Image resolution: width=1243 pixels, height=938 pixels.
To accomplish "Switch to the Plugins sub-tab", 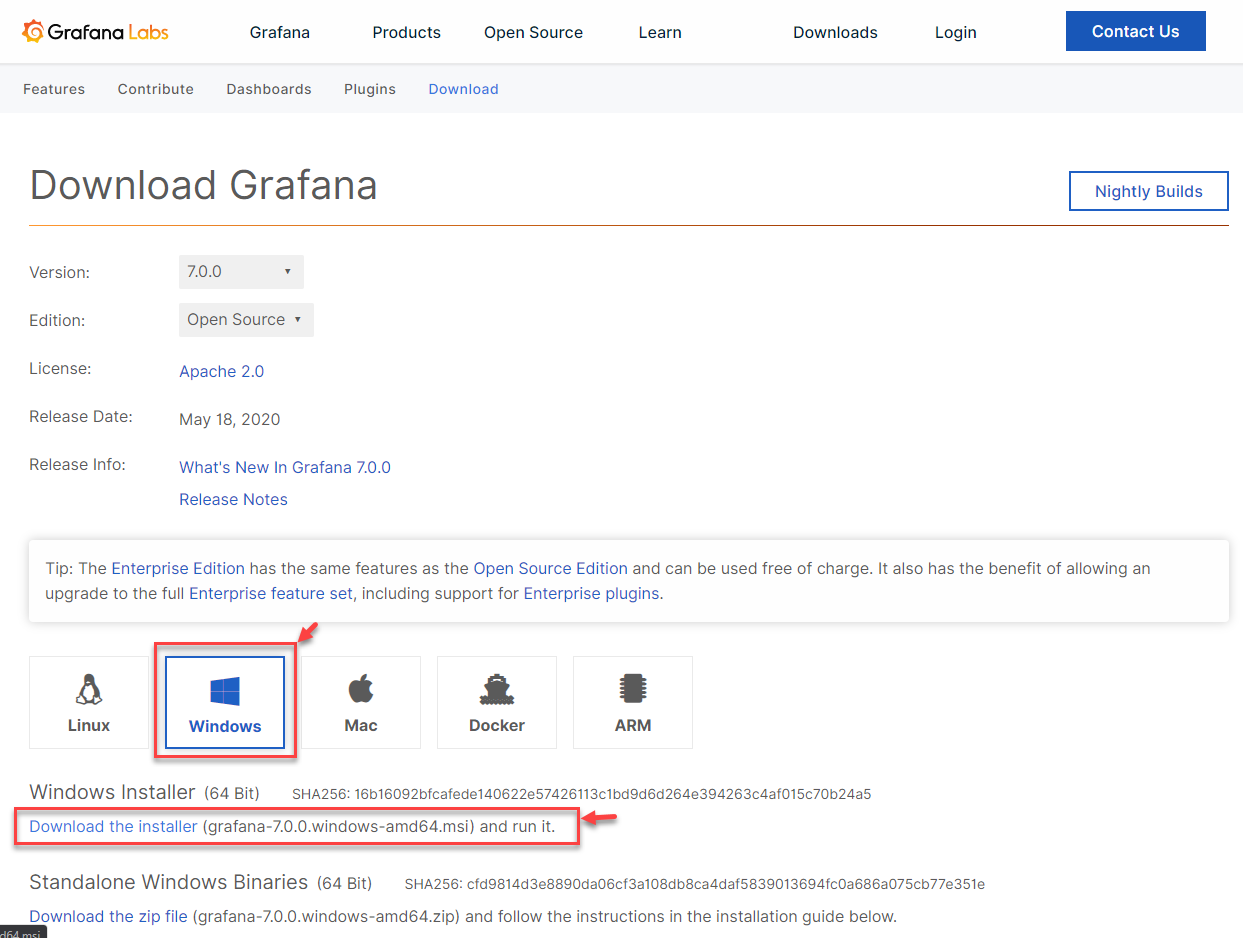I will (370, 89).
